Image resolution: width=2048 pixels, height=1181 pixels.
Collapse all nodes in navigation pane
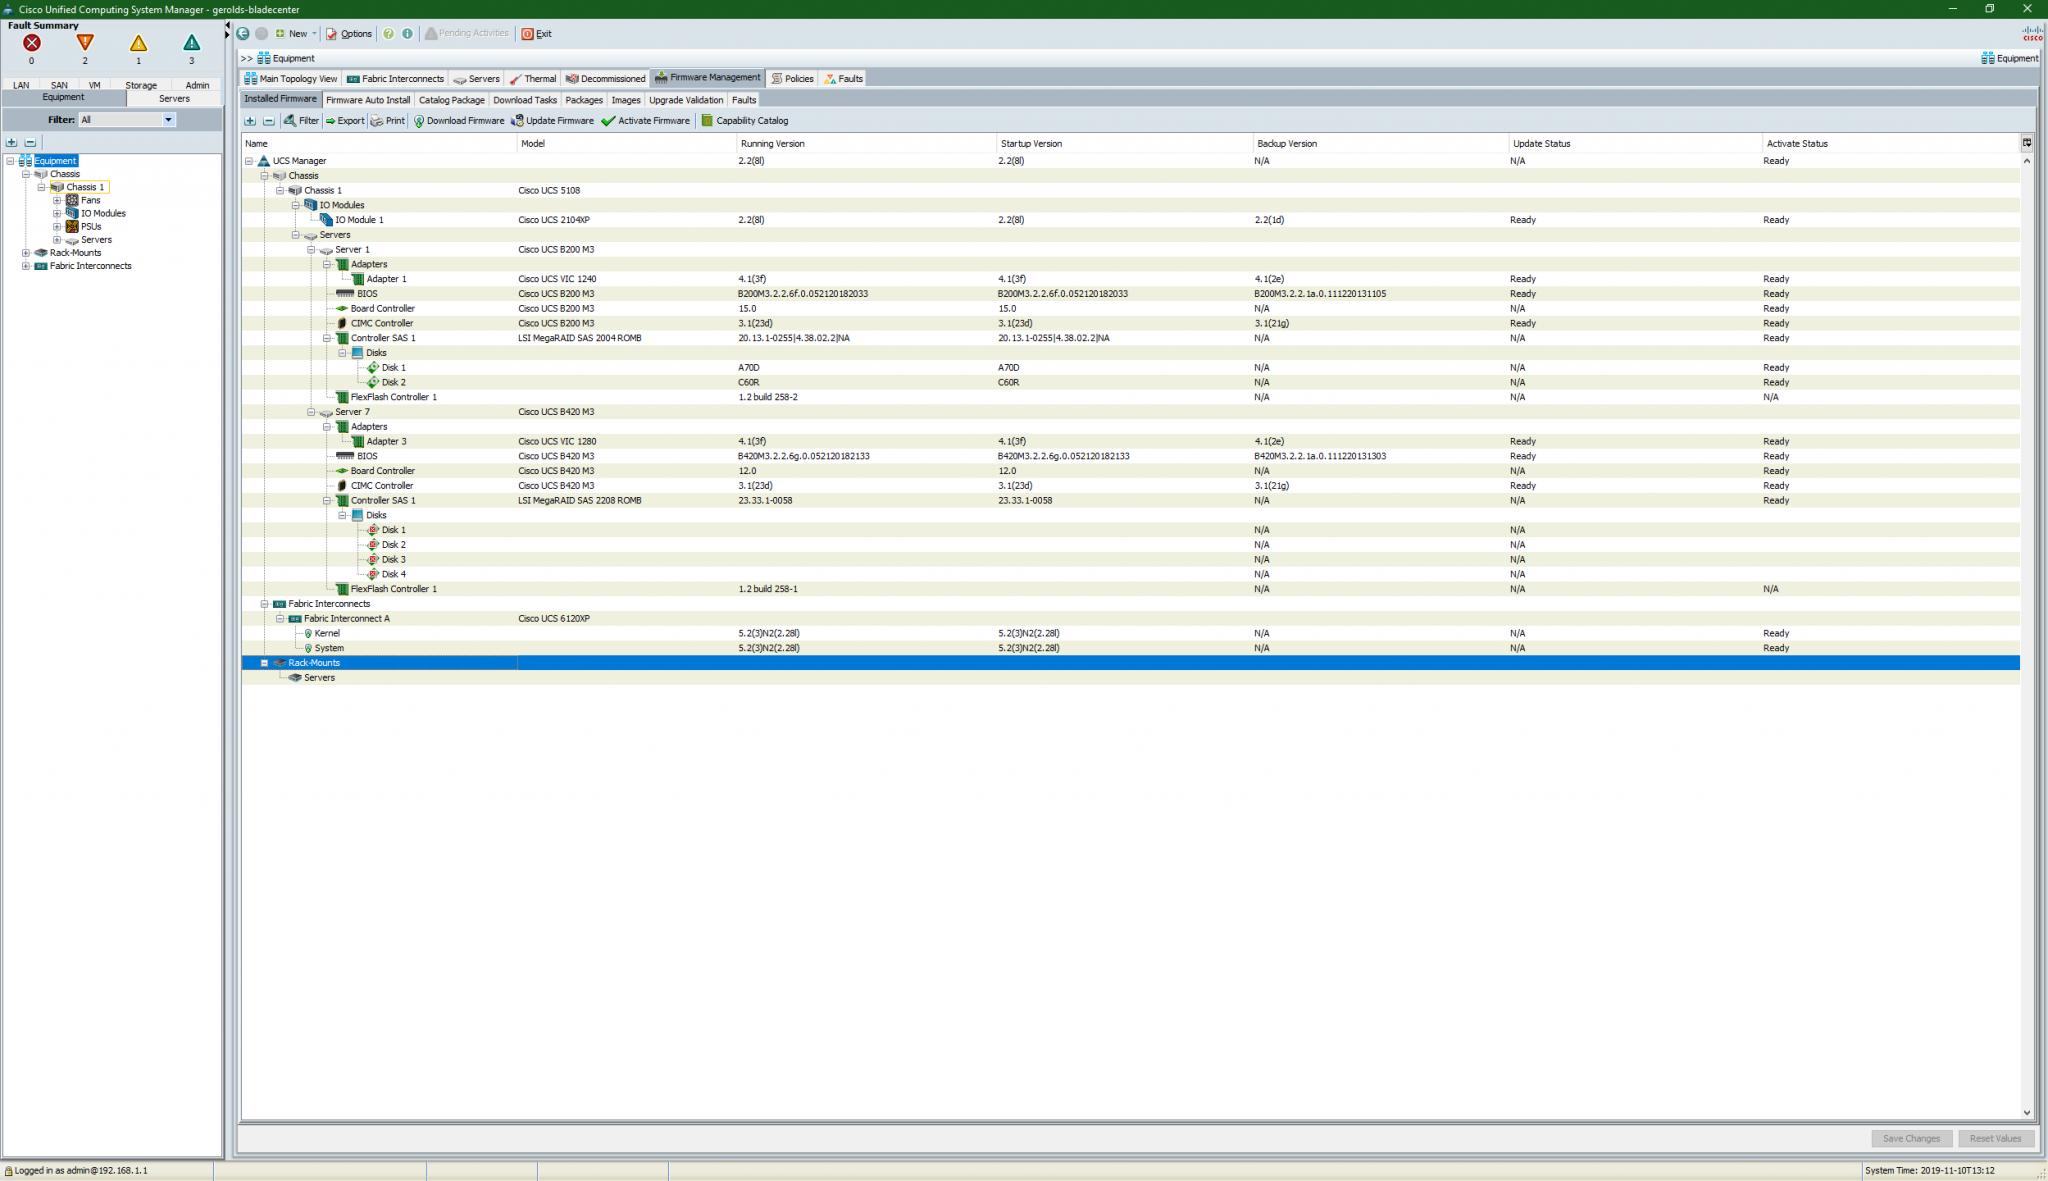(30, 142)
